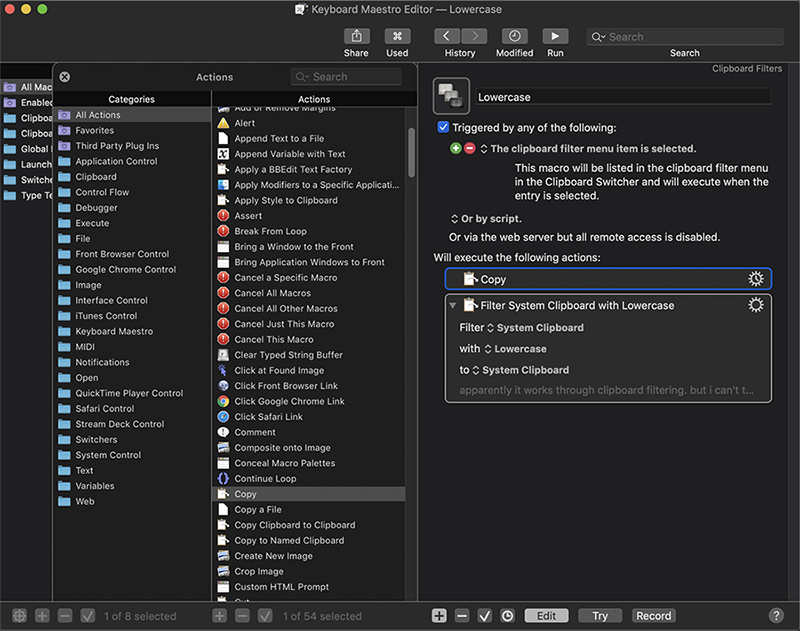Add a new macro in the macros list

point(220,616)
